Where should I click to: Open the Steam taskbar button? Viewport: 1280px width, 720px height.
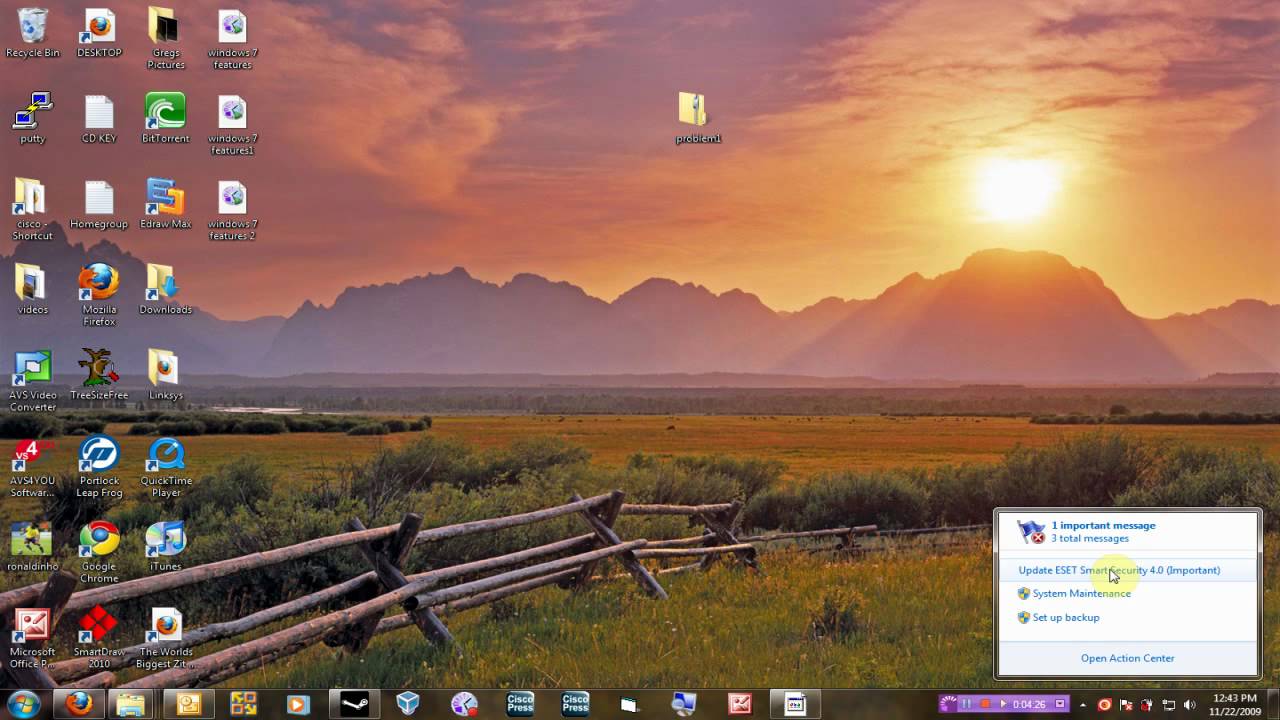click(354, 704)
